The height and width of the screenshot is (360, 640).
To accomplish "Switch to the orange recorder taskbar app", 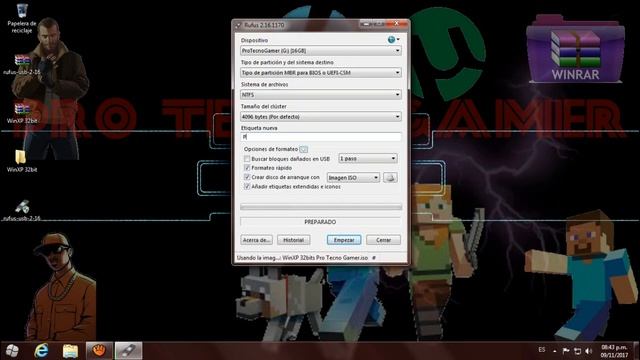I will coord(99,351).
